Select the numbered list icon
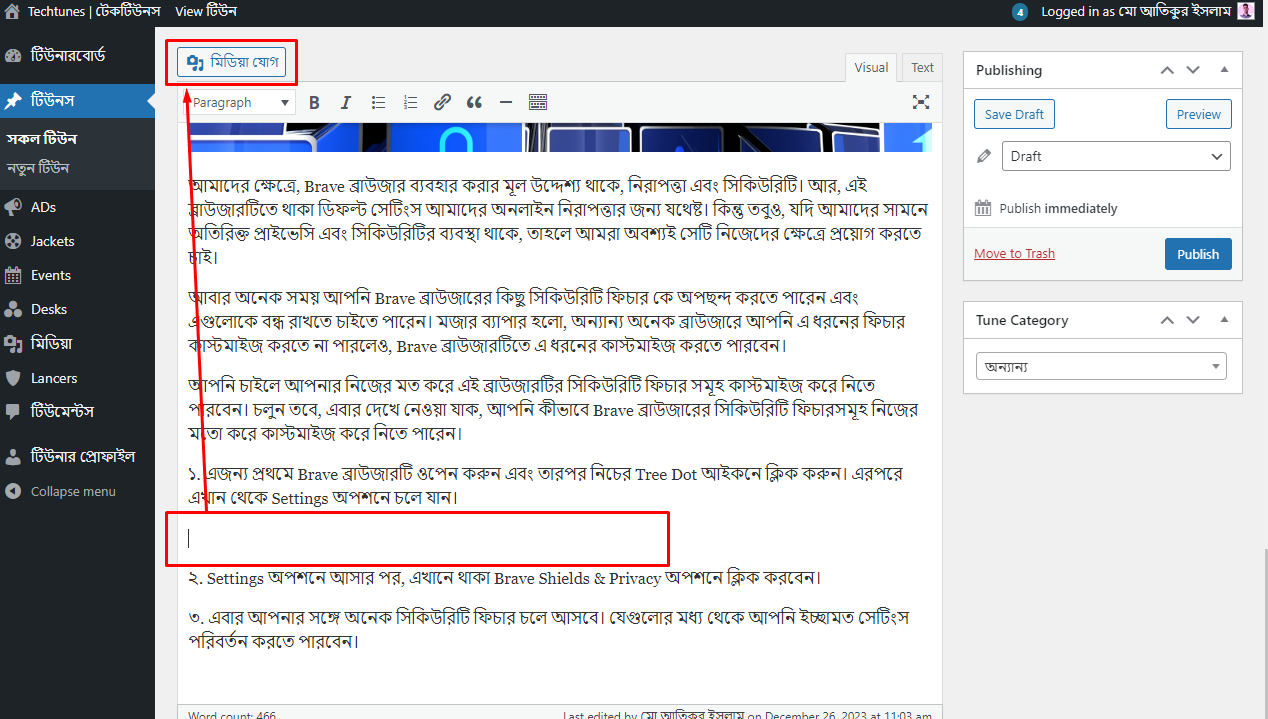 coord(410,101)
